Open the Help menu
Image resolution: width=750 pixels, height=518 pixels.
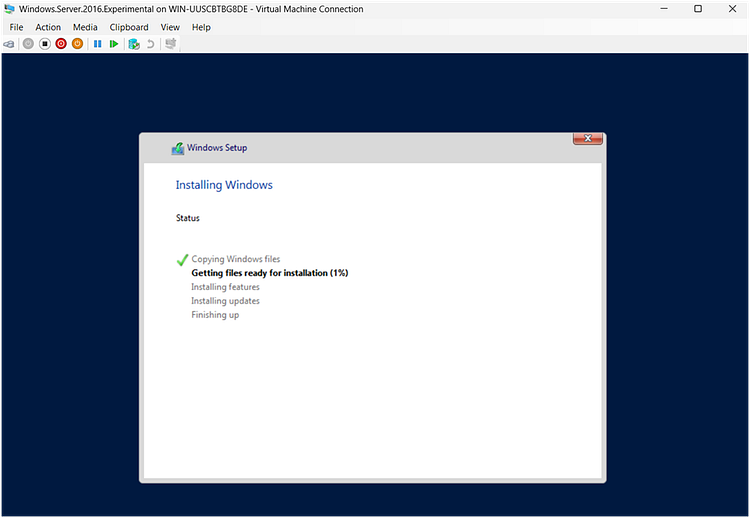click(201, 27)
